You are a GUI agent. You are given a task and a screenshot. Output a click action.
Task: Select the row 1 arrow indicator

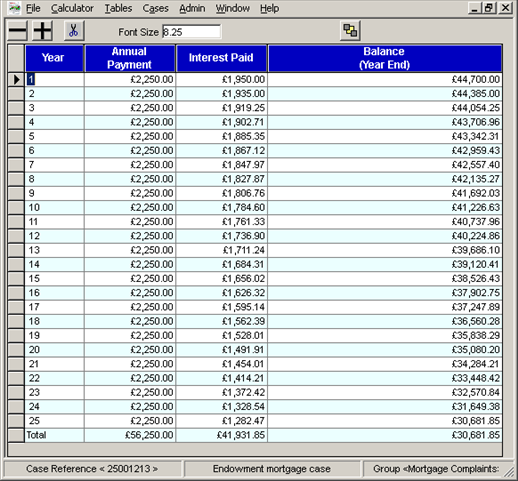pyautogui.click(x=16, y=80)
